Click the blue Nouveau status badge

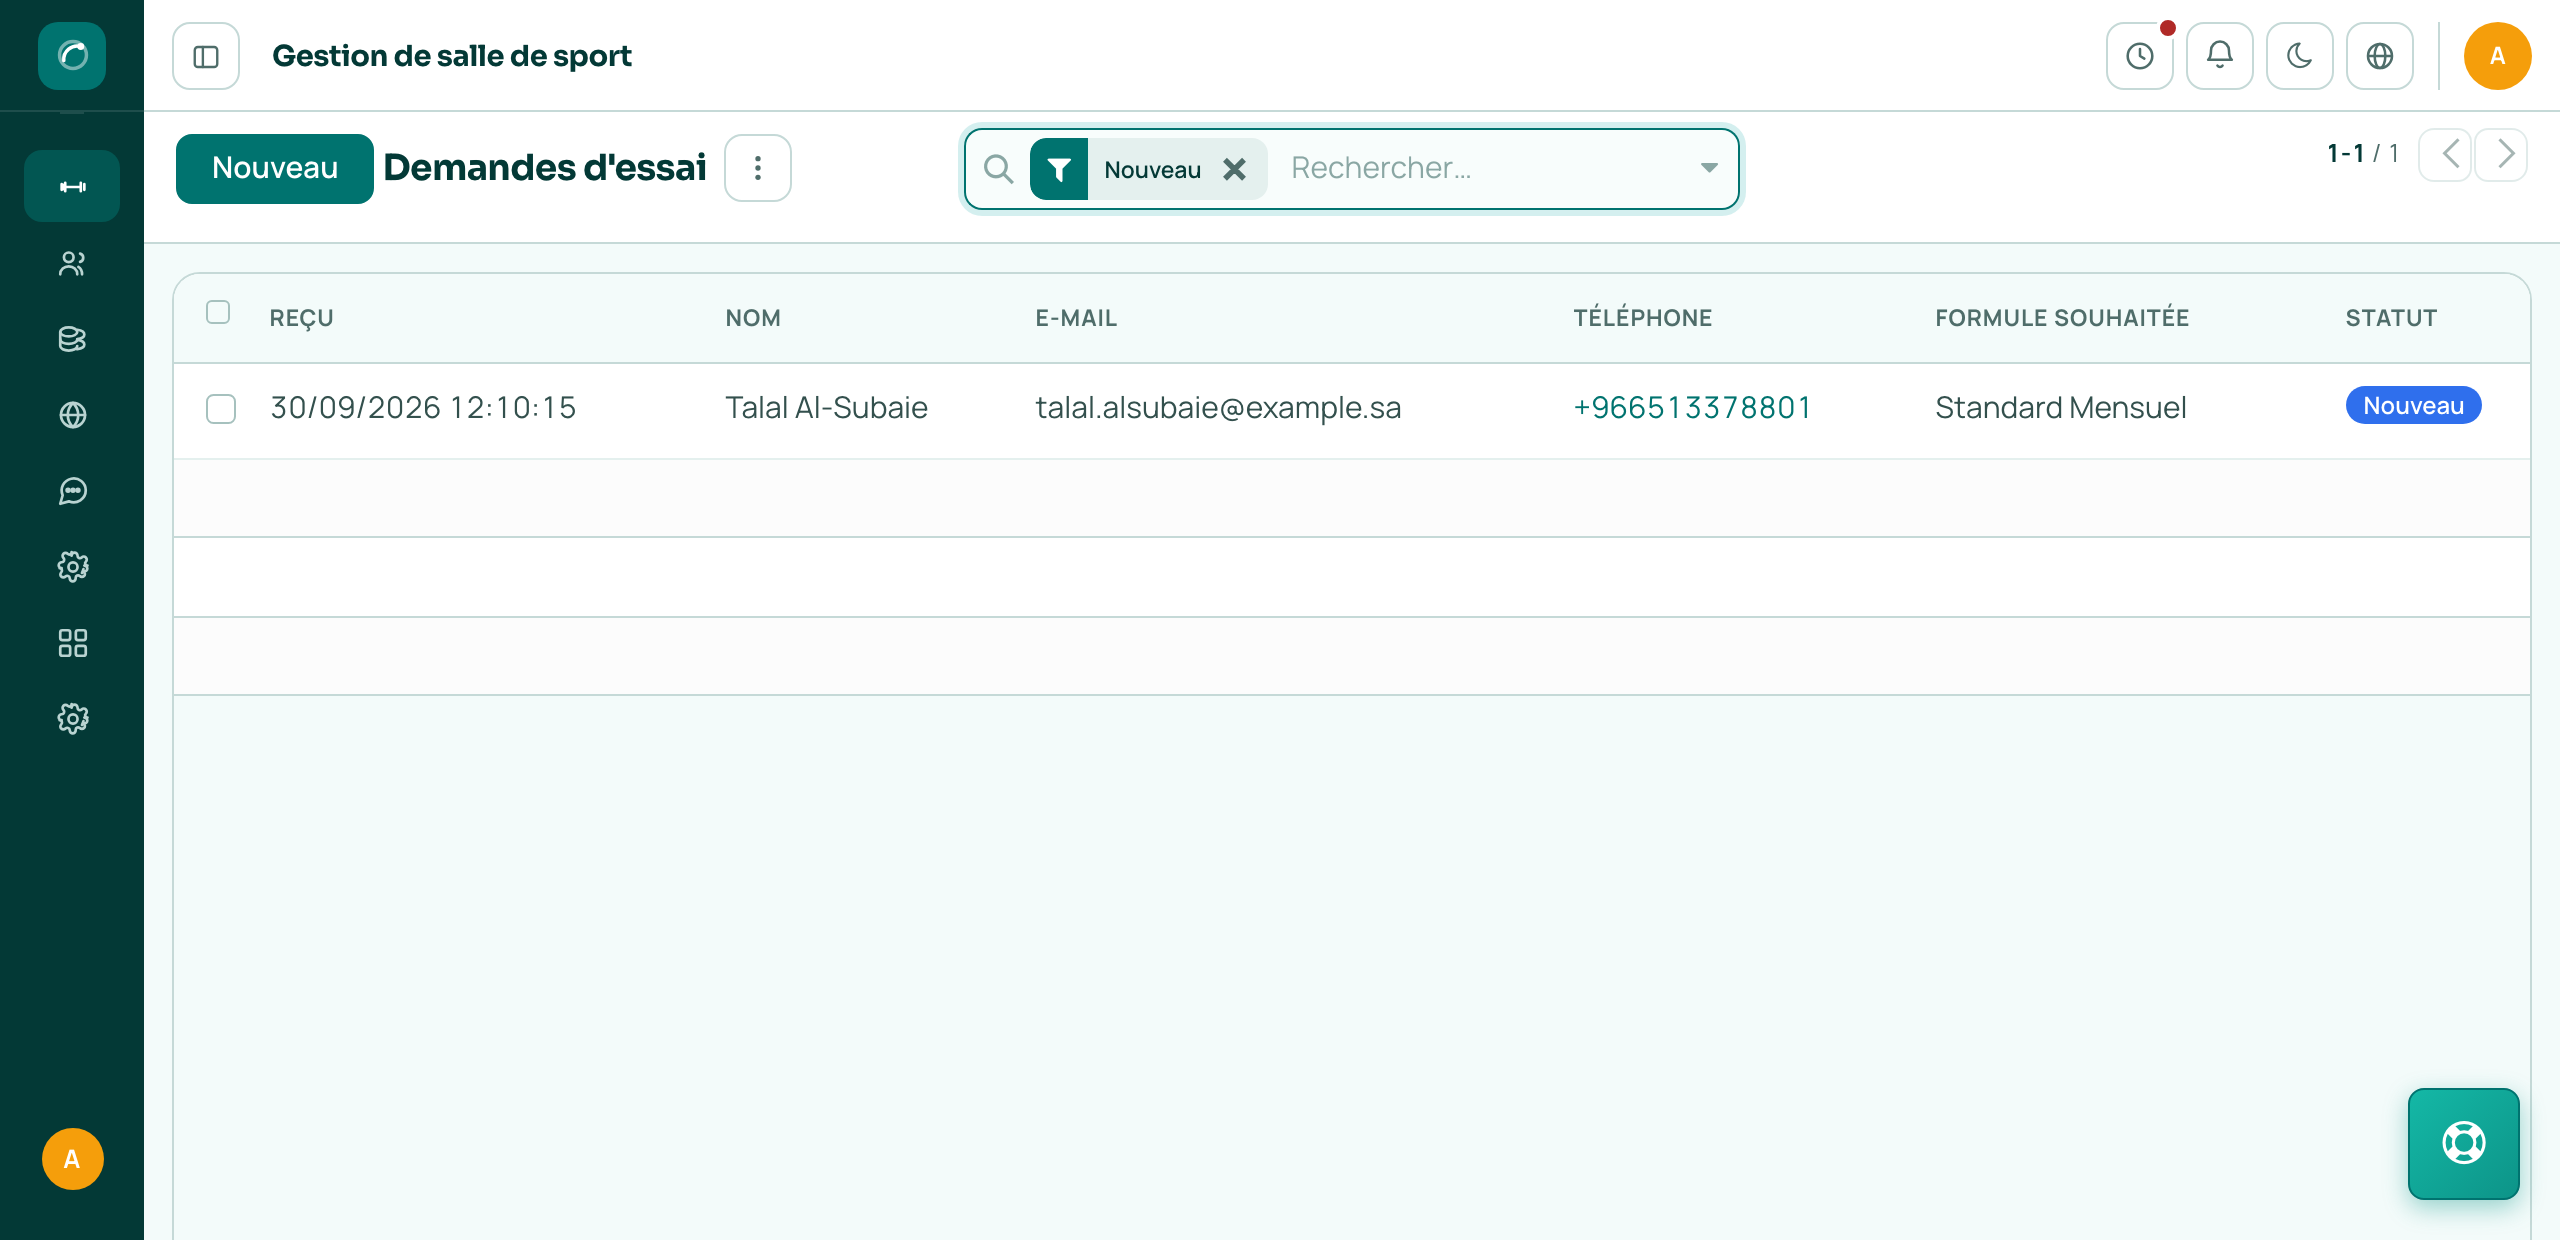[2413, 405]
